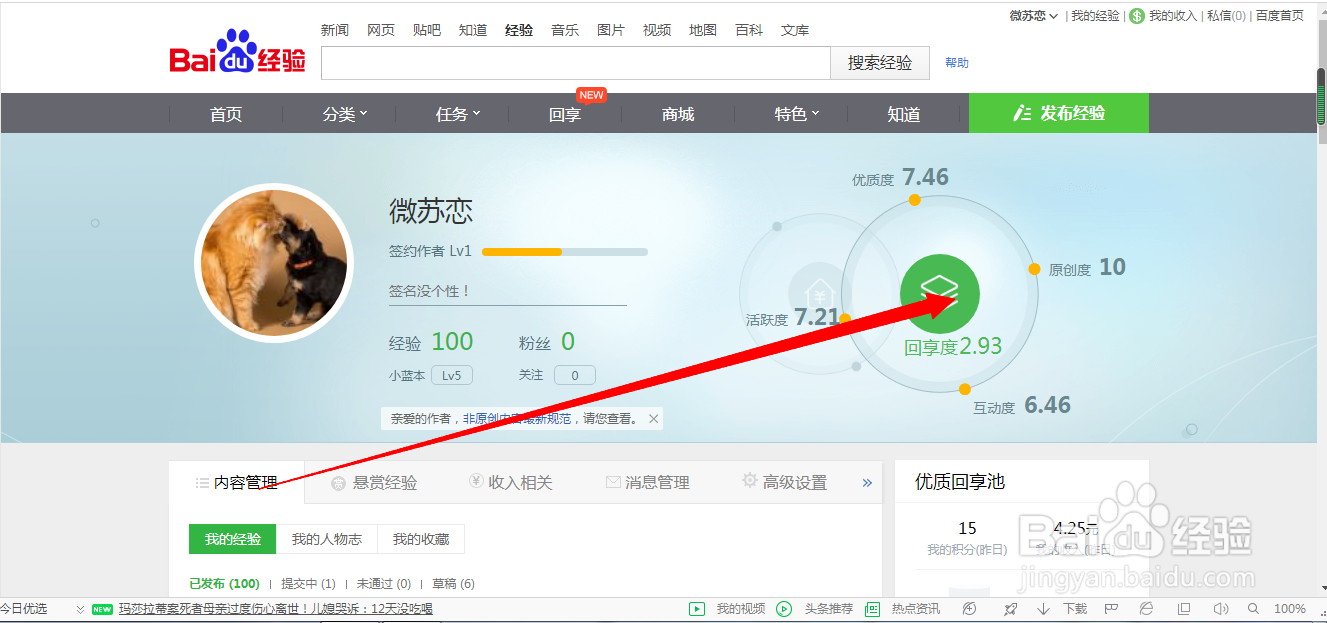
Task: Click the 搜索经验 search button
Action: [879, 62]
